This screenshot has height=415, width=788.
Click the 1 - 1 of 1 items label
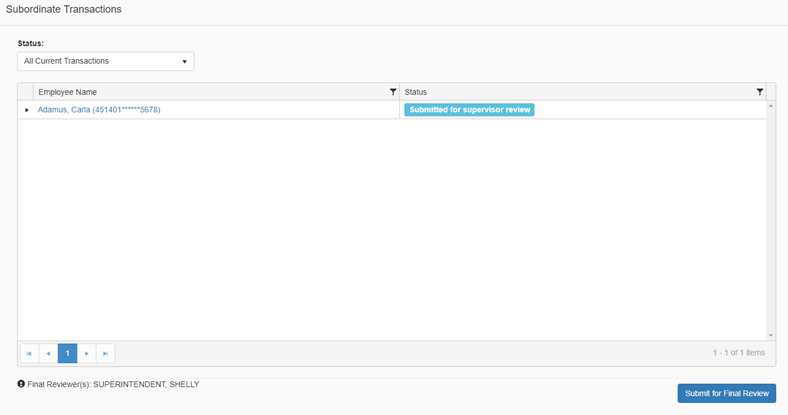[738, 353]
